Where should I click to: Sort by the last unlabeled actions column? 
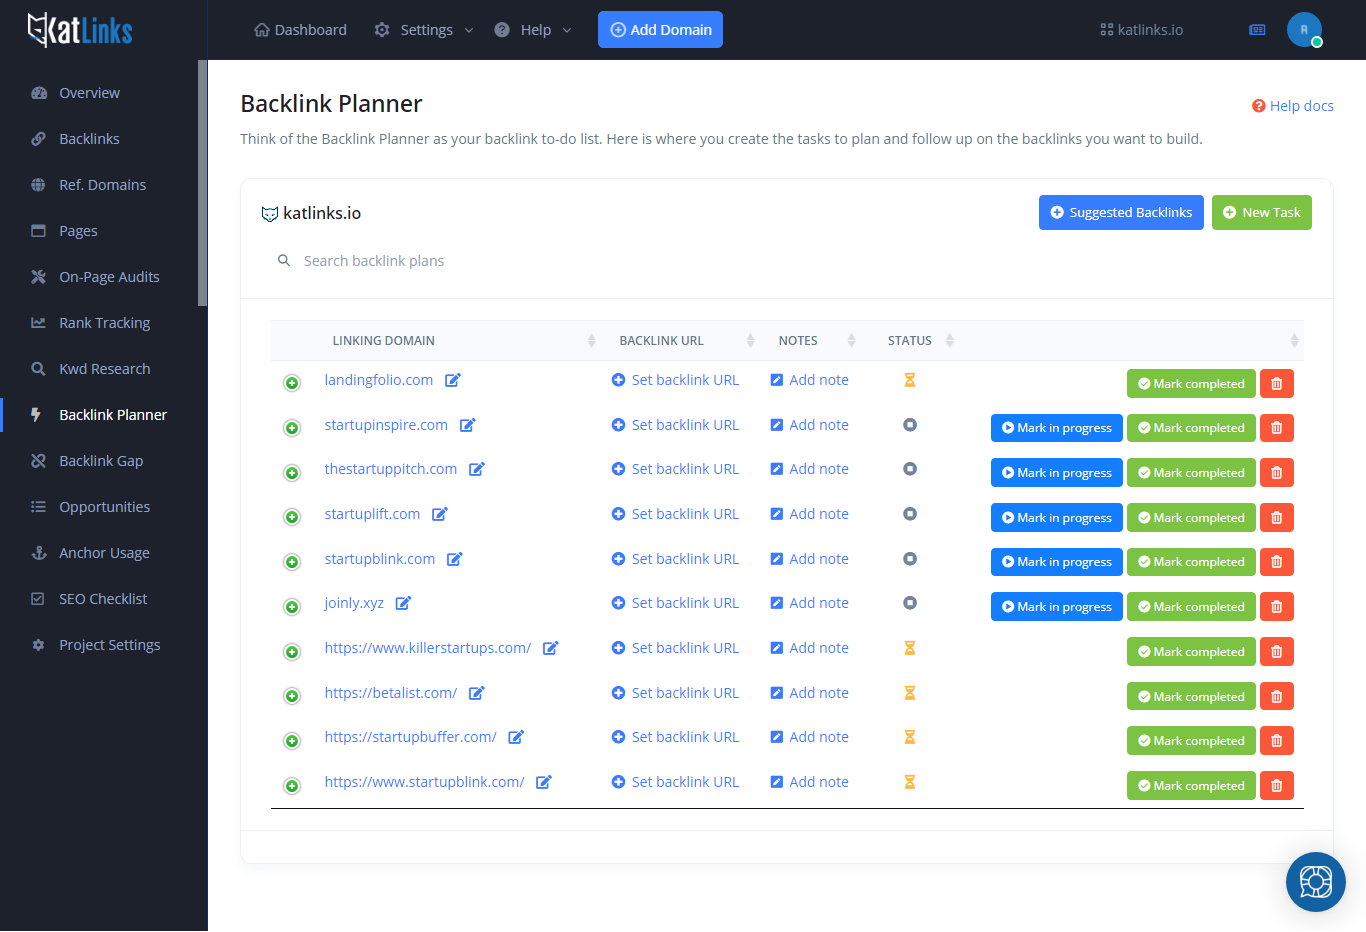pos(1133,341)
